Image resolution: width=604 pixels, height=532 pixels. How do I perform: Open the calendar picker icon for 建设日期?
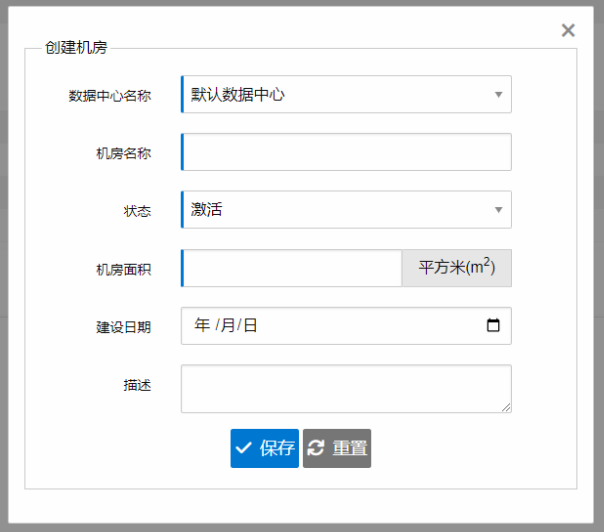pyautogui.click(x=493, y=325)
